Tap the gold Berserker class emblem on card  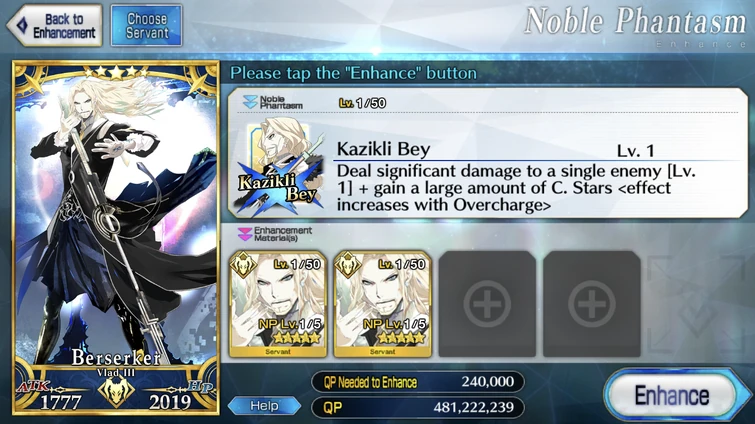(x=116, y=391)
